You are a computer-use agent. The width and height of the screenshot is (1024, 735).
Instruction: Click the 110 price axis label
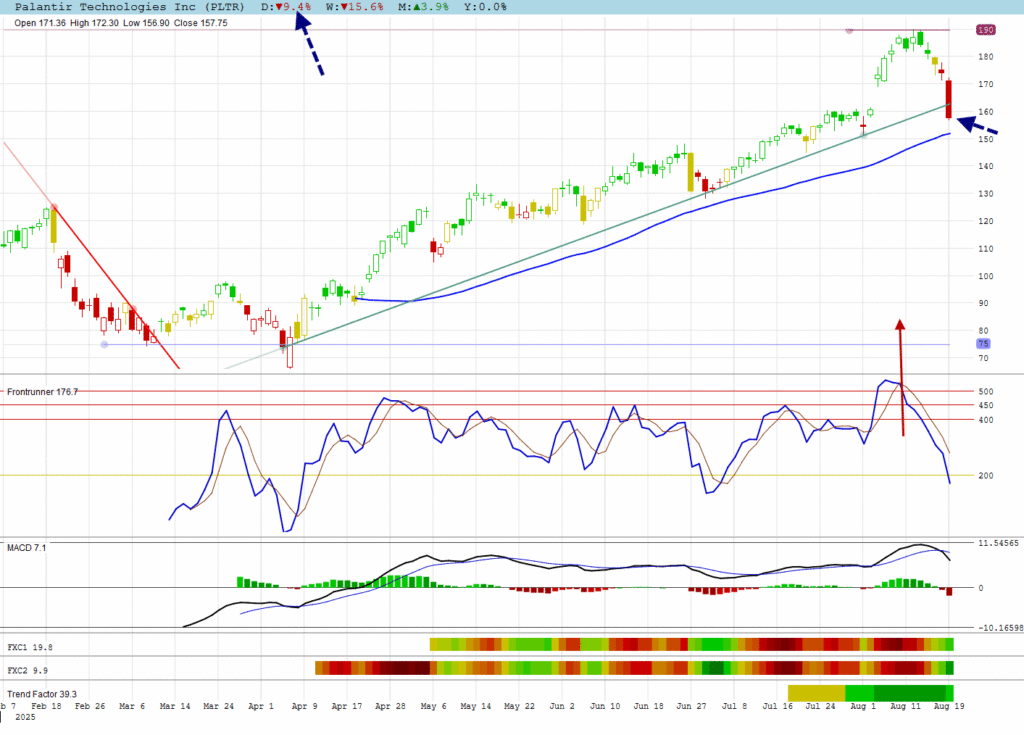coord(985,248)
